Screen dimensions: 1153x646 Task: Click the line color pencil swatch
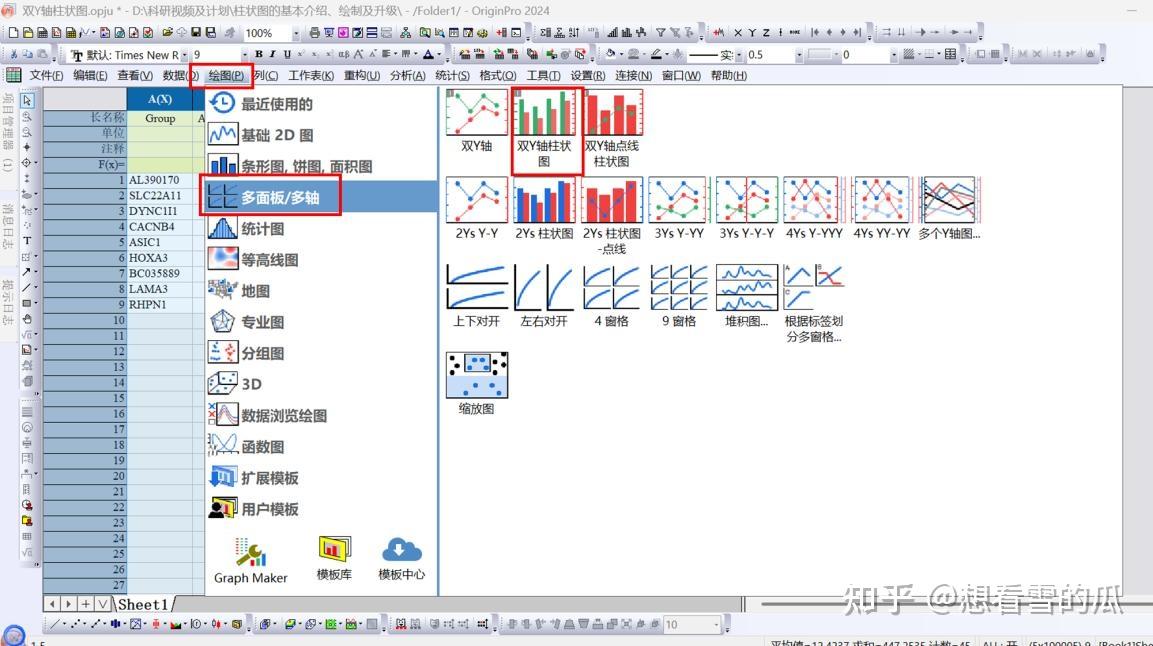656,54
